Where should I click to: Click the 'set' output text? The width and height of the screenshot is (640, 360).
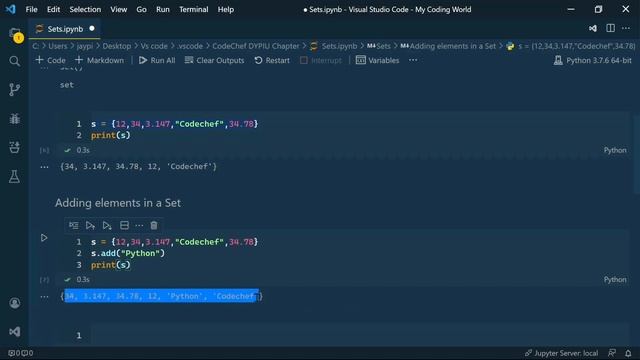coord(67,85)
